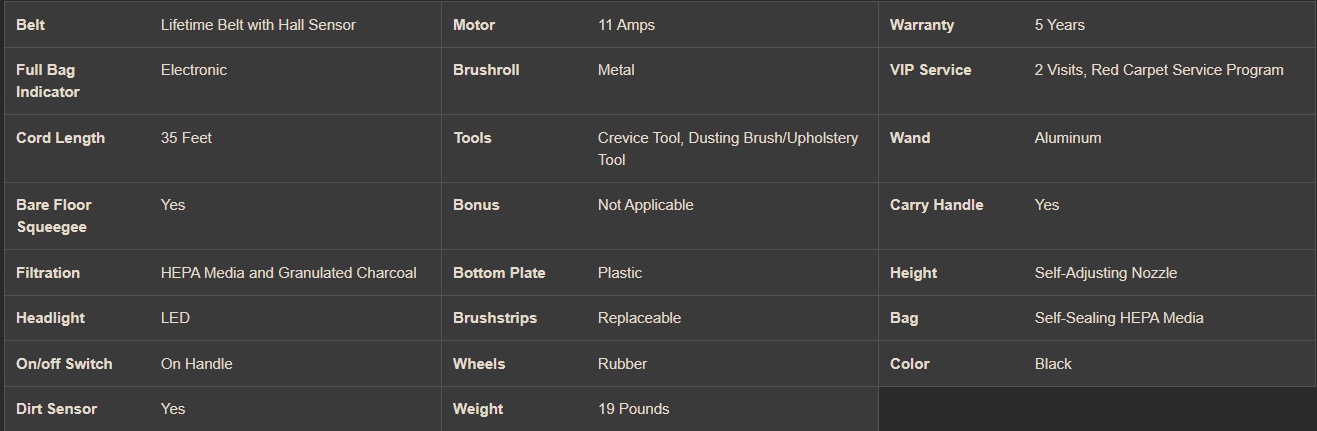Click the Belt specification label
This screenshot has height=431, width=1317.
31,25
